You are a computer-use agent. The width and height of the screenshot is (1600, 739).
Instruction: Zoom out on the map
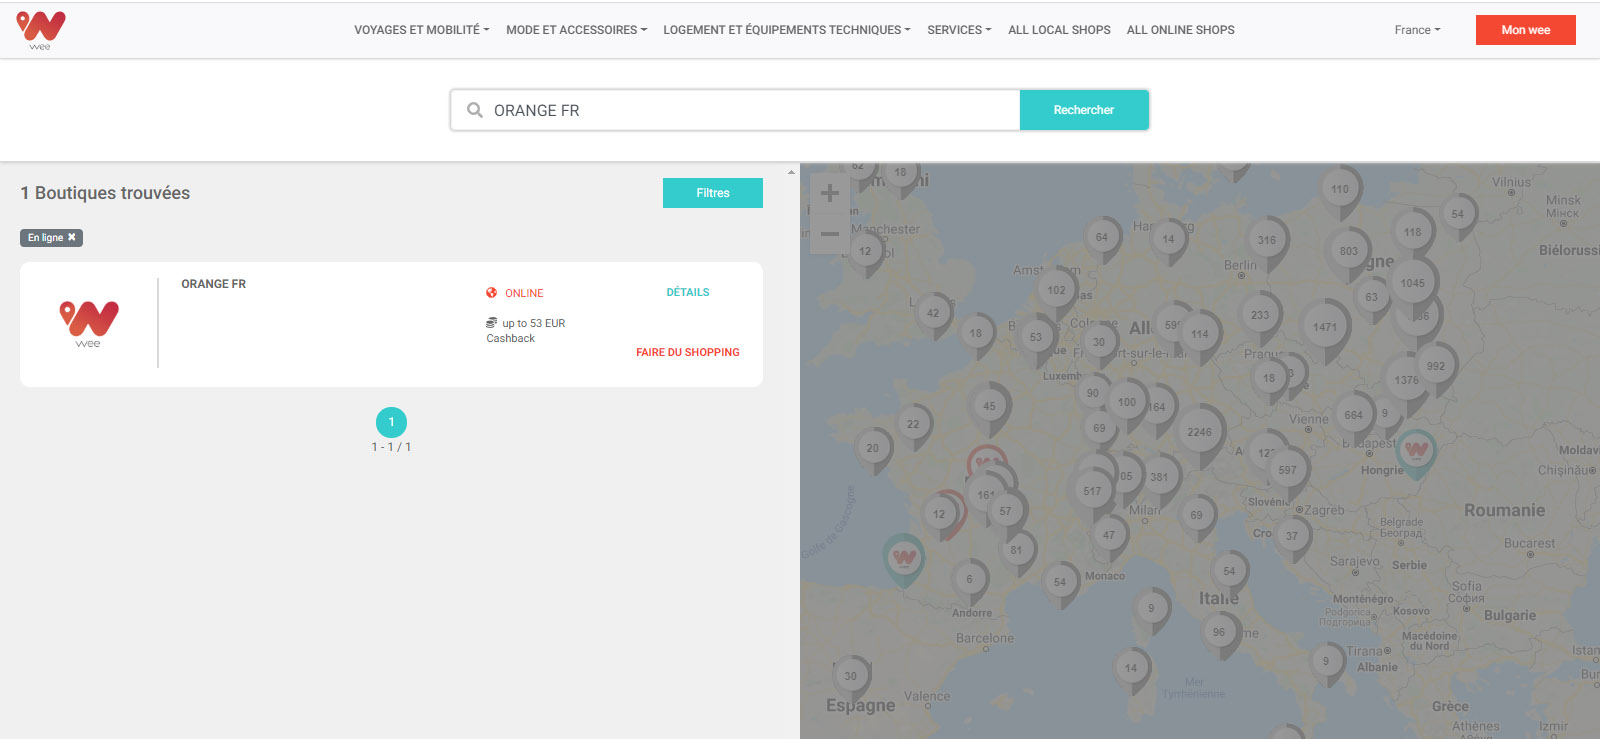click(x=829, y=235)
